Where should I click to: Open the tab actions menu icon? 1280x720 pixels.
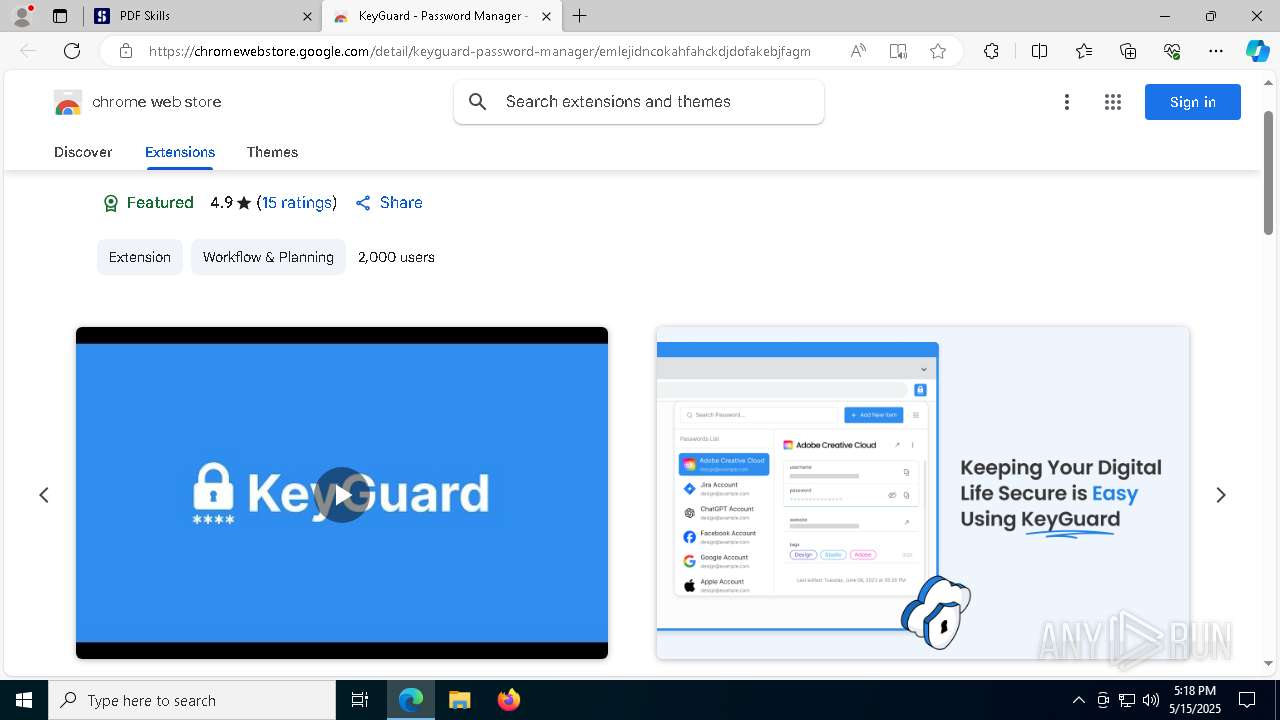tap(60, 16)
